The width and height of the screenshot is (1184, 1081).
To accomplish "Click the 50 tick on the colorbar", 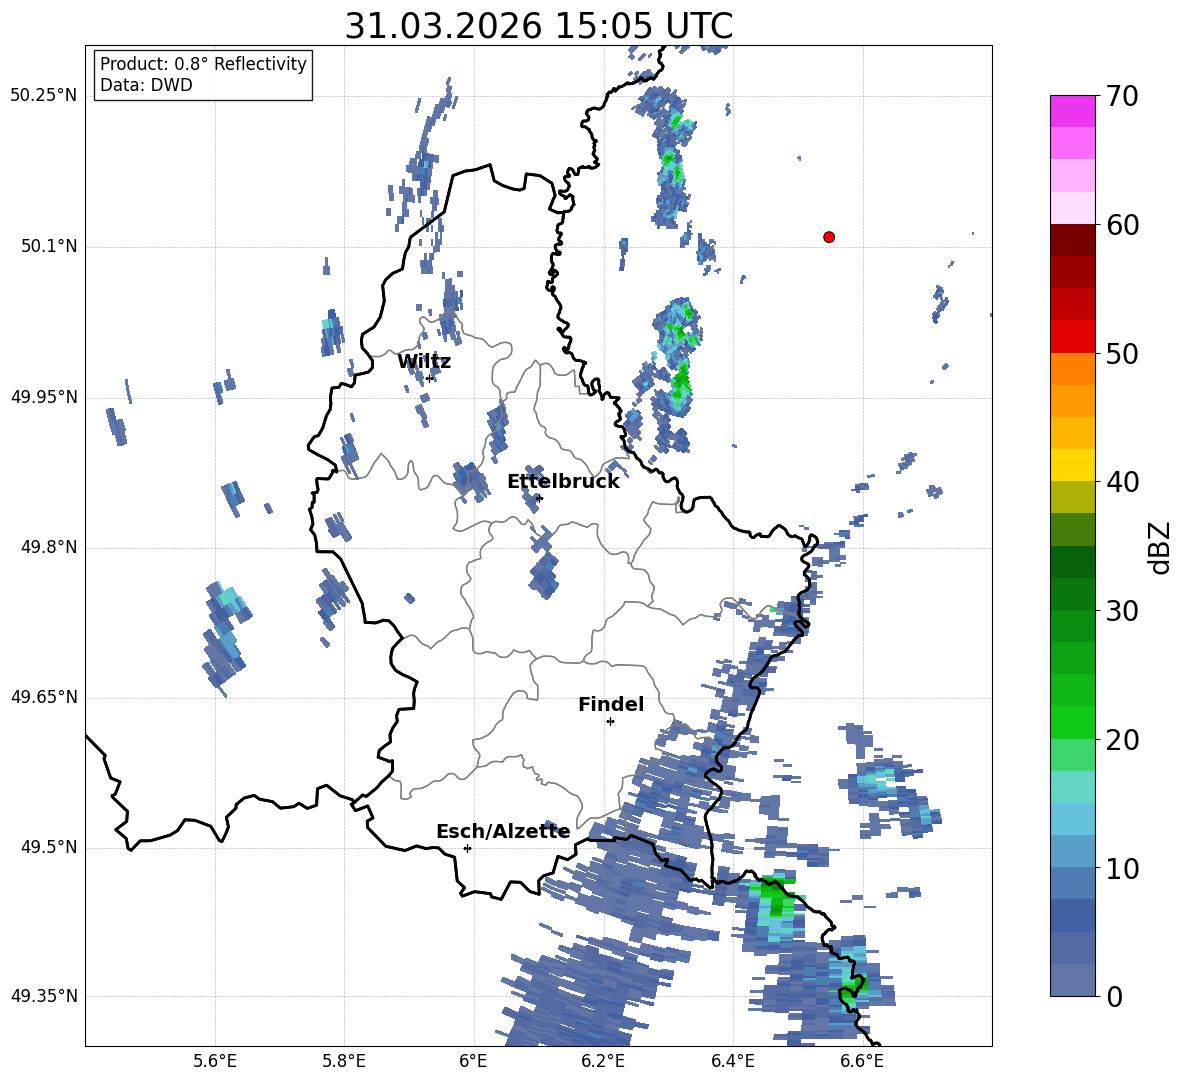I will coord(1122,353).
